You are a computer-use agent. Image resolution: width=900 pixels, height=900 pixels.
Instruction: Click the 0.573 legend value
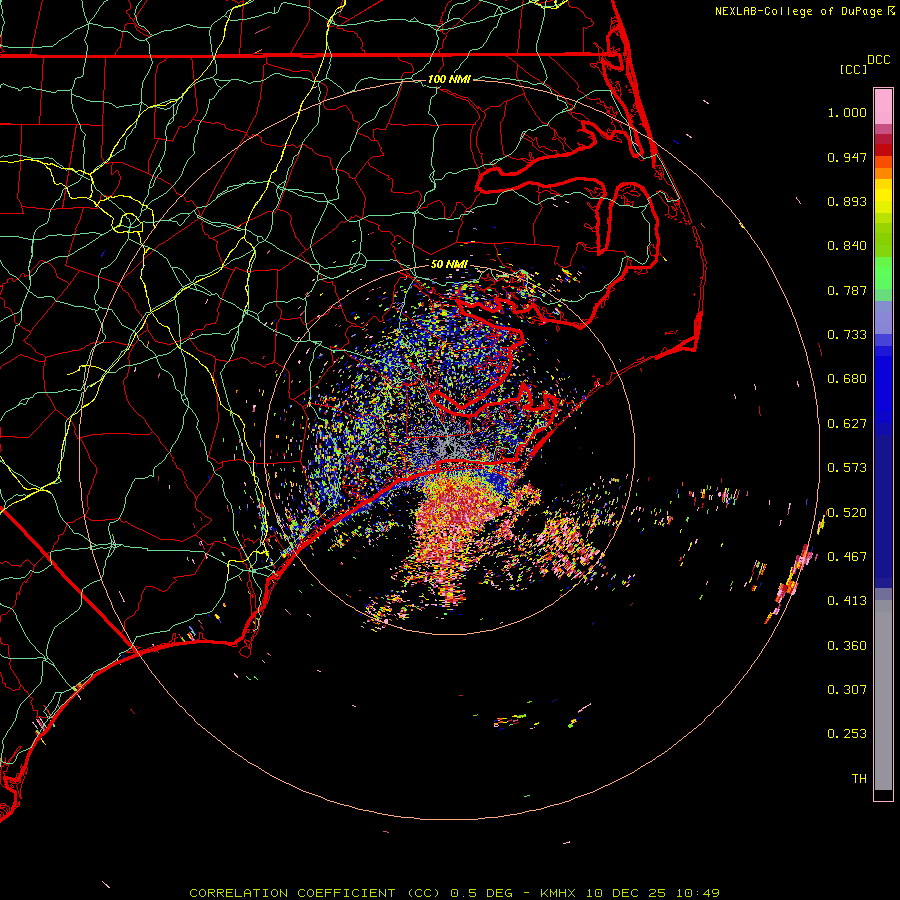pyautogui.click(x=847, y=468)
